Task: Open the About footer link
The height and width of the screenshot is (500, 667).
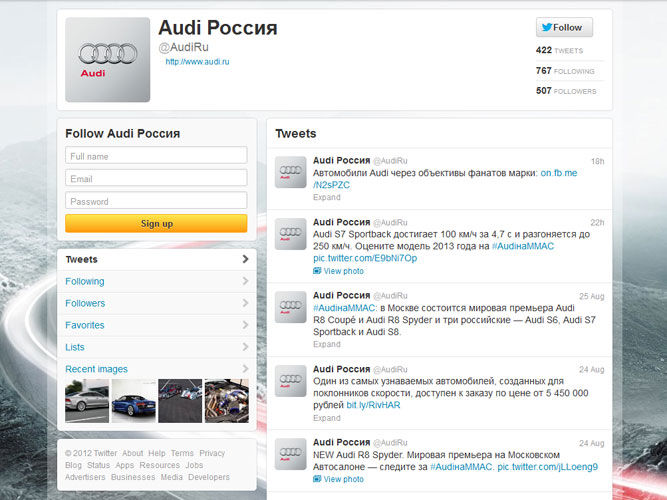Action: pyautogui.click(x=133, y=453)
